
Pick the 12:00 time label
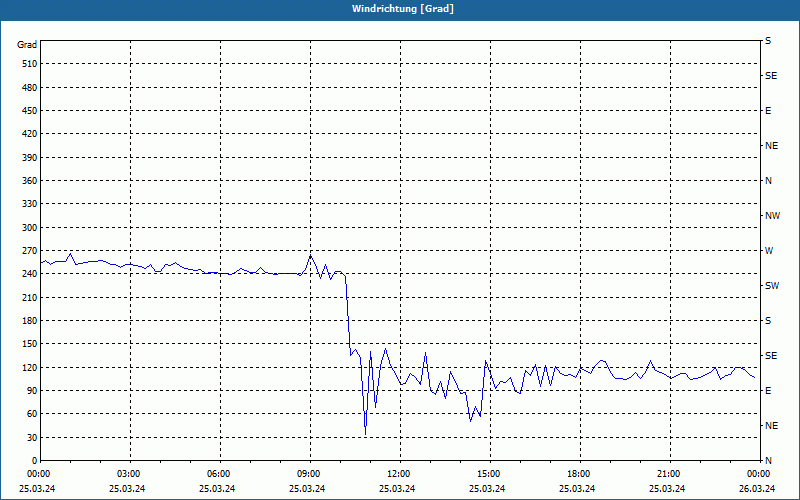point(398,474)
